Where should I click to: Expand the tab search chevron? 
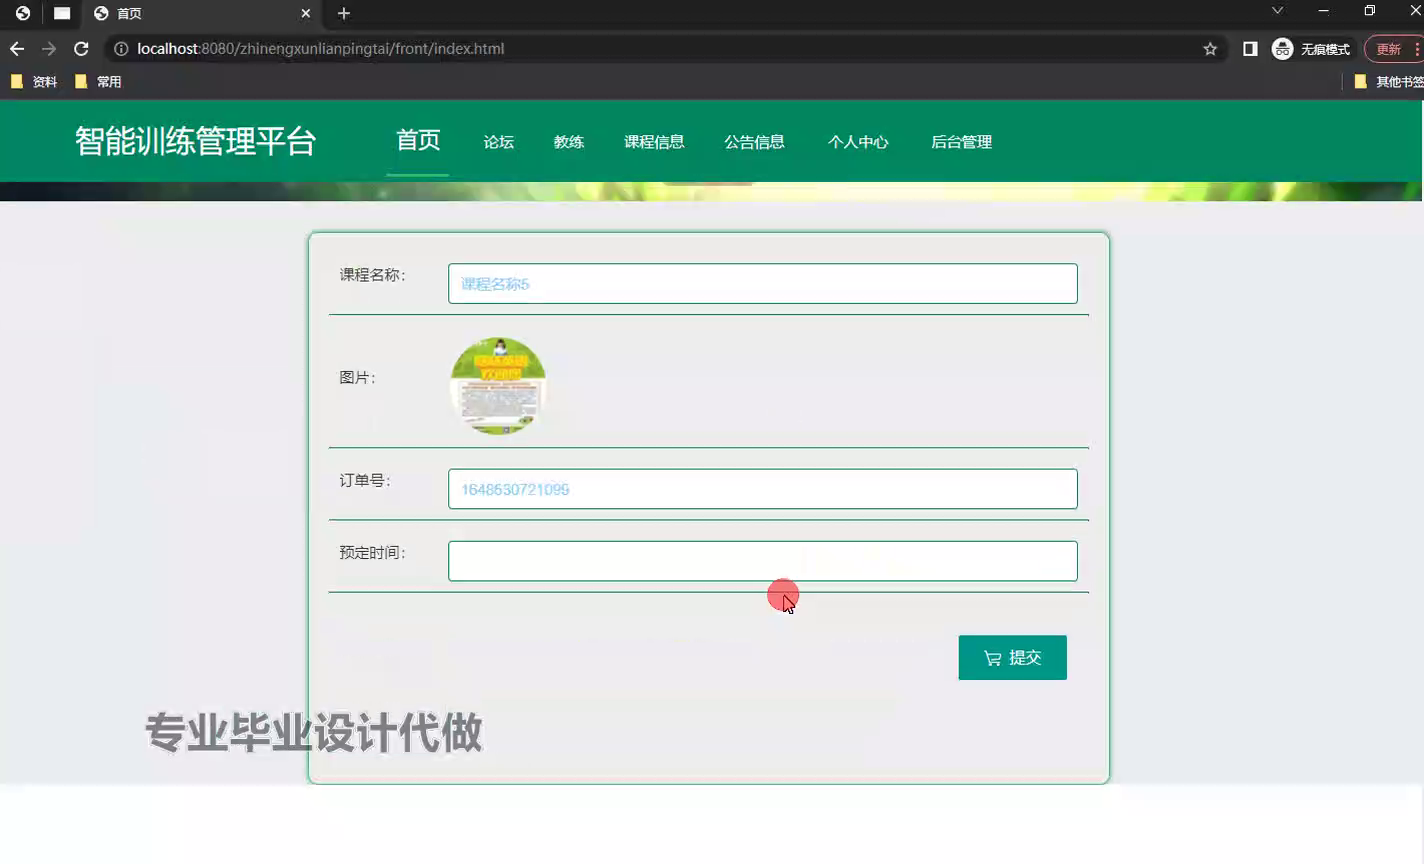tap(1277, 11)
